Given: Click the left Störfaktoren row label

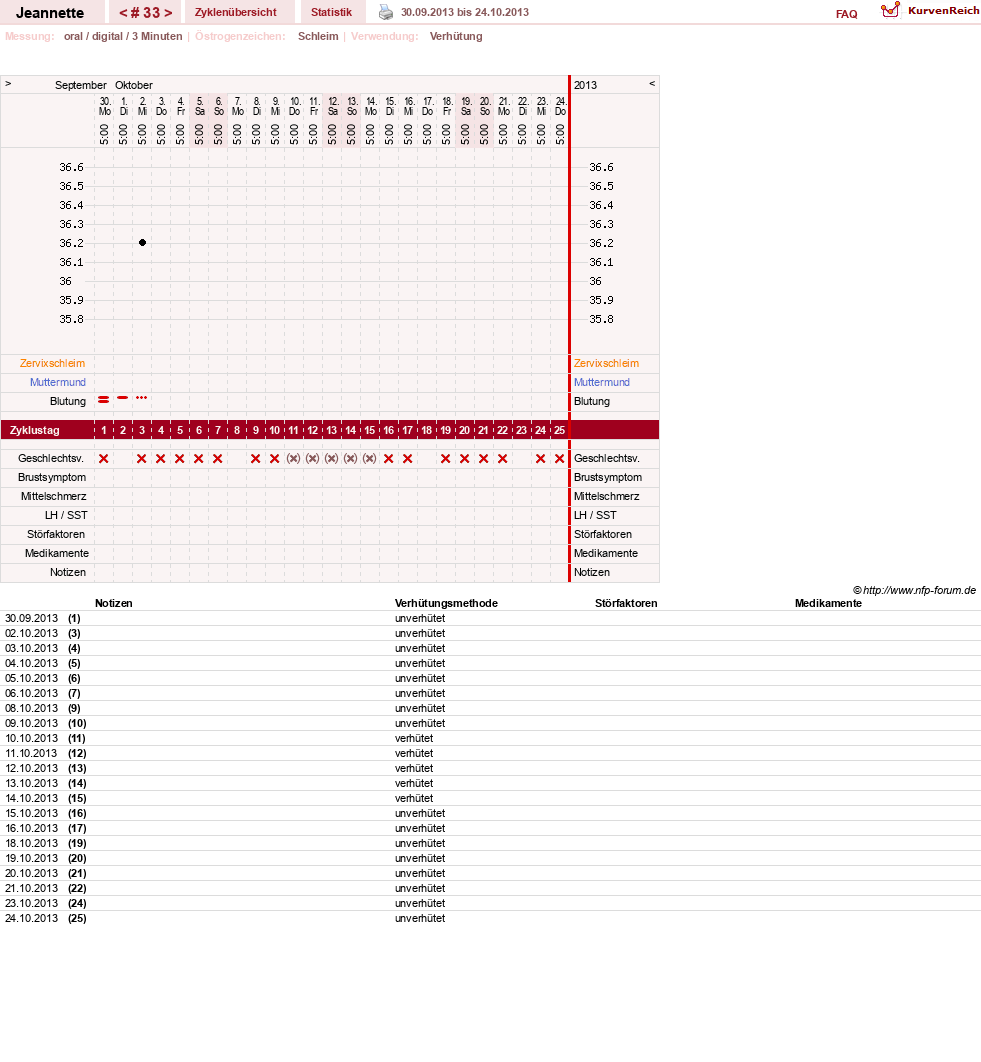Looking at the screenshot, I should 56,534.
